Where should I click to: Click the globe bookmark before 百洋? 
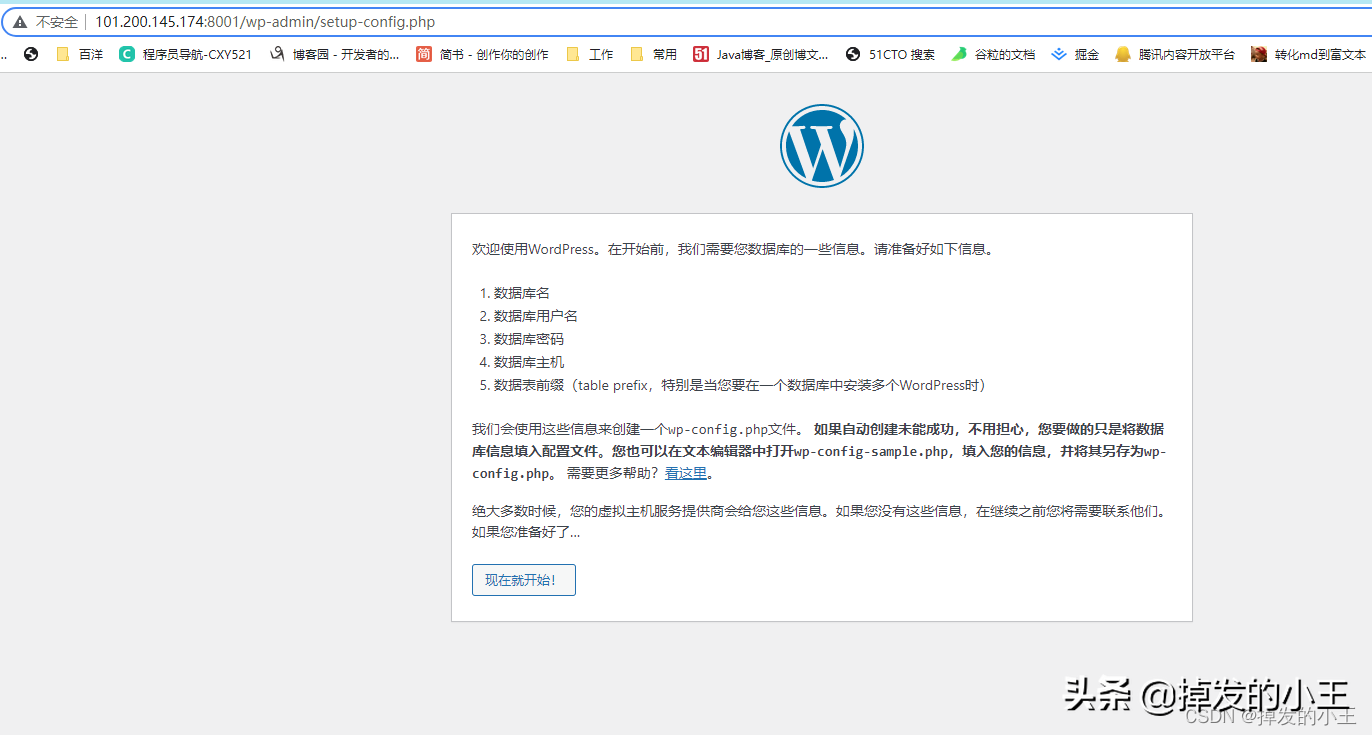[x=31, y=55]
